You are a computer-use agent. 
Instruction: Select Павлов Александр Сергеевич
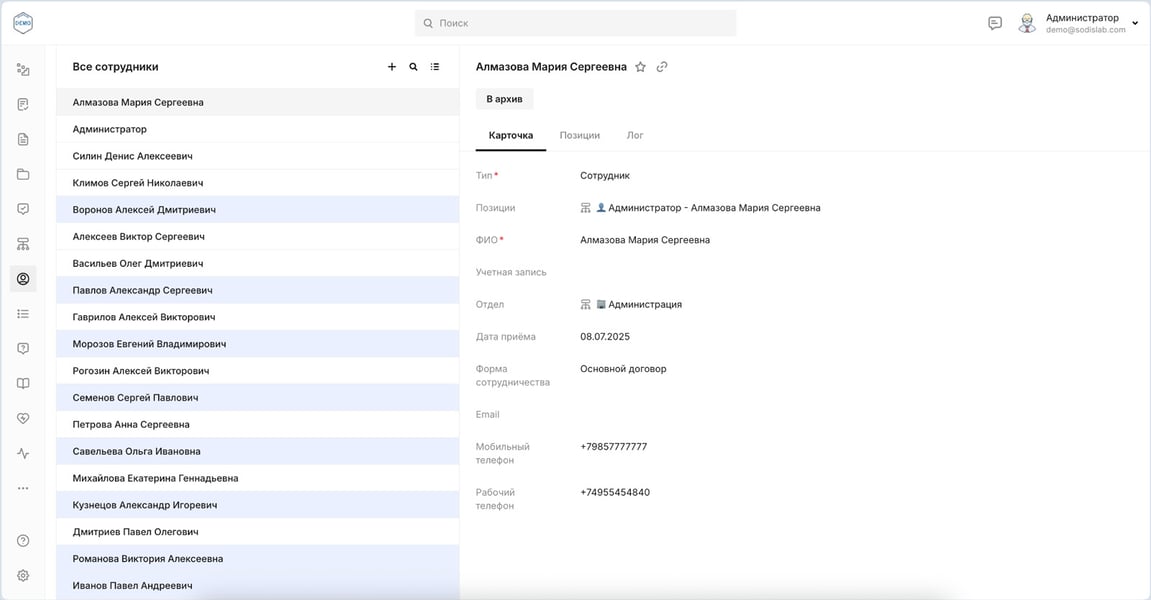[258, 290]
